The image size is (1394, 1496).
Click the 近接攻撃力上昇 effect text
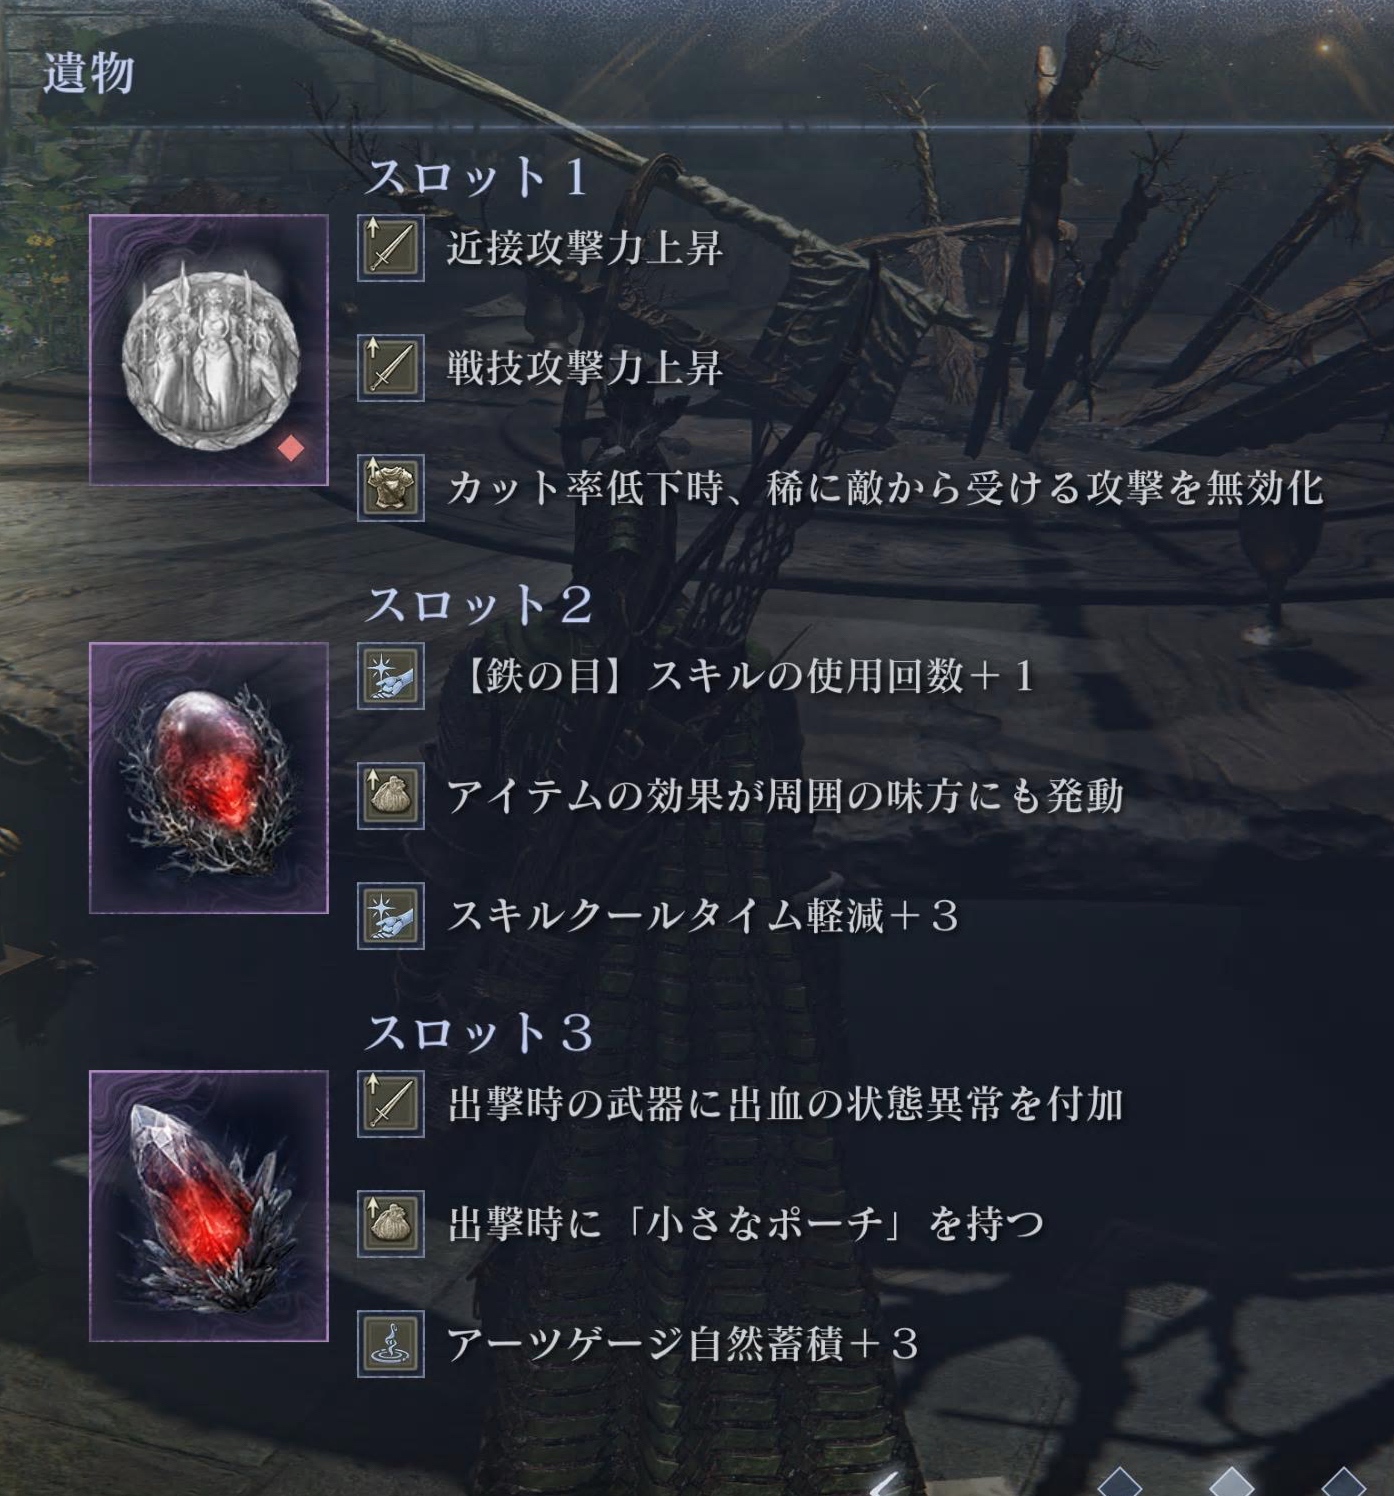click(x=585, y=248)
